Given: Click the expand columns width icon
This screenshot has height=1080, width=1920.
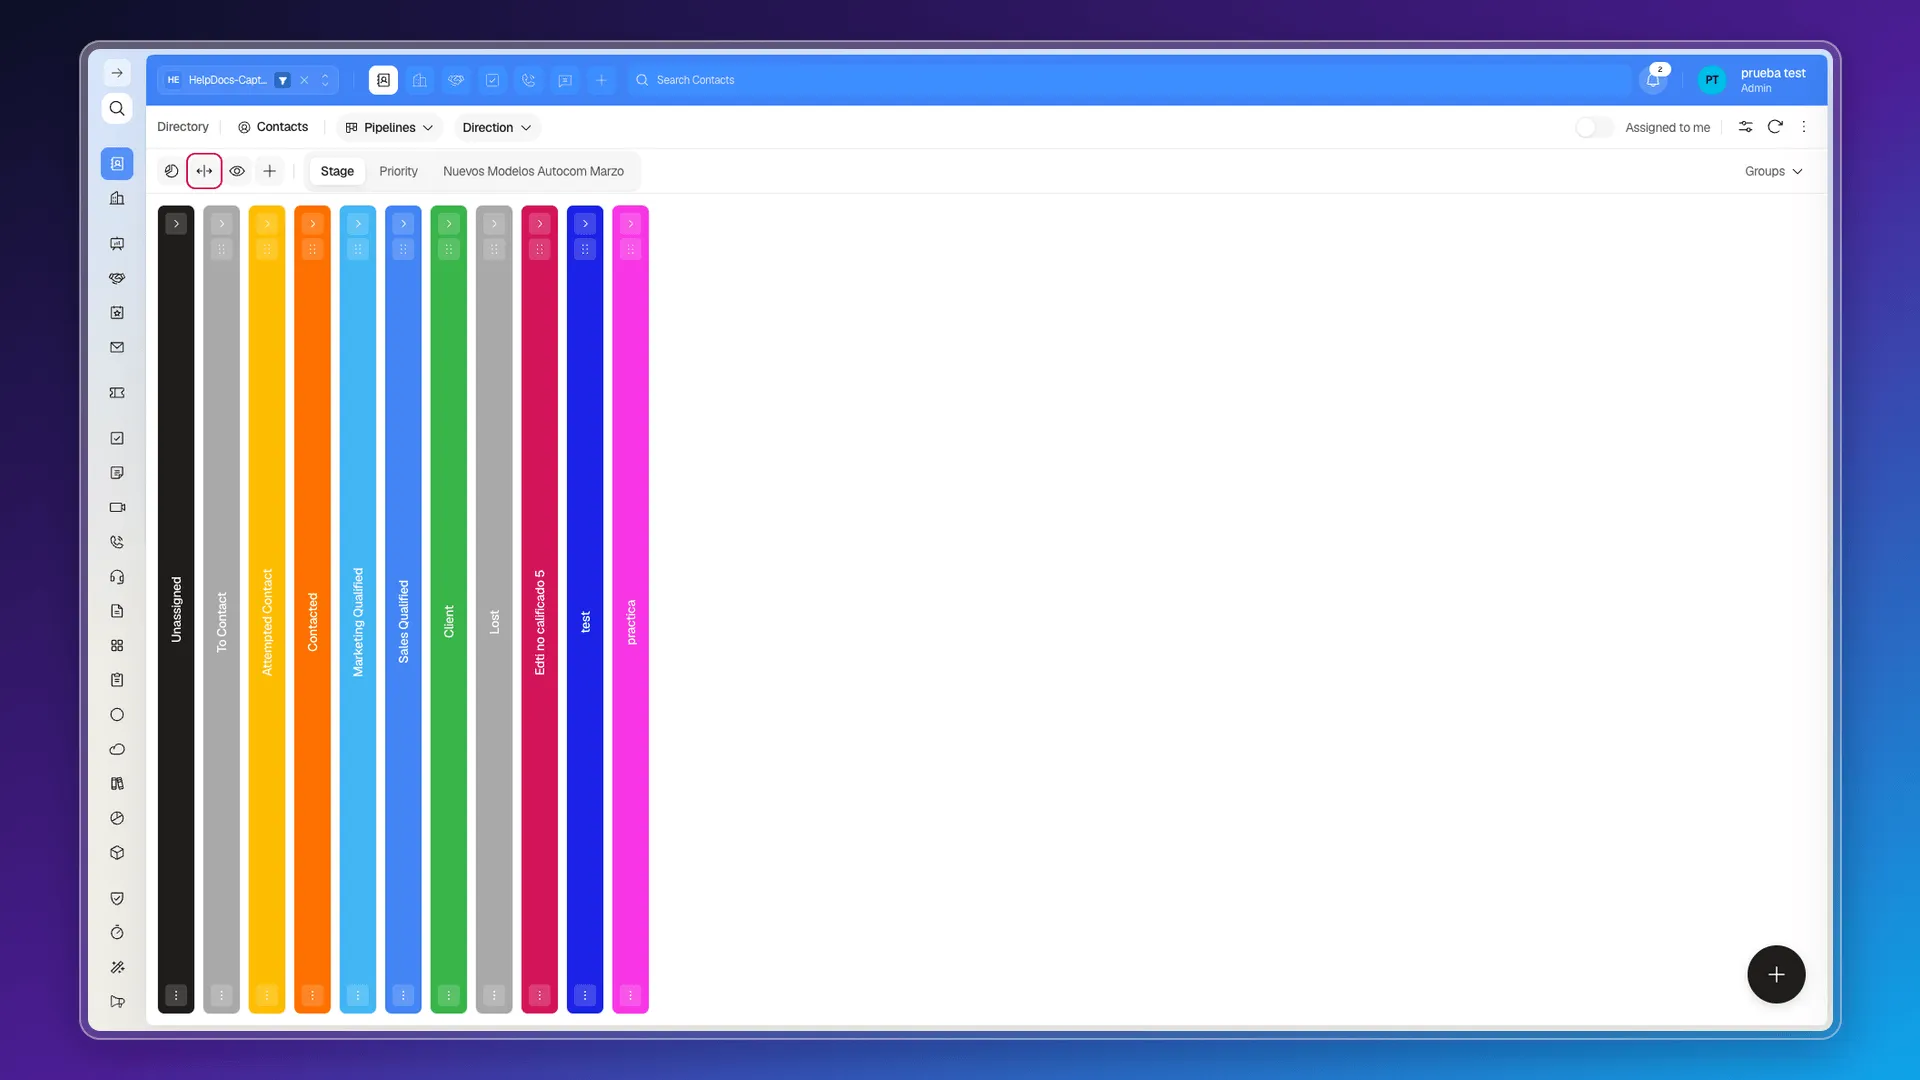Looking at the screenshot, I should click(204, 171).
